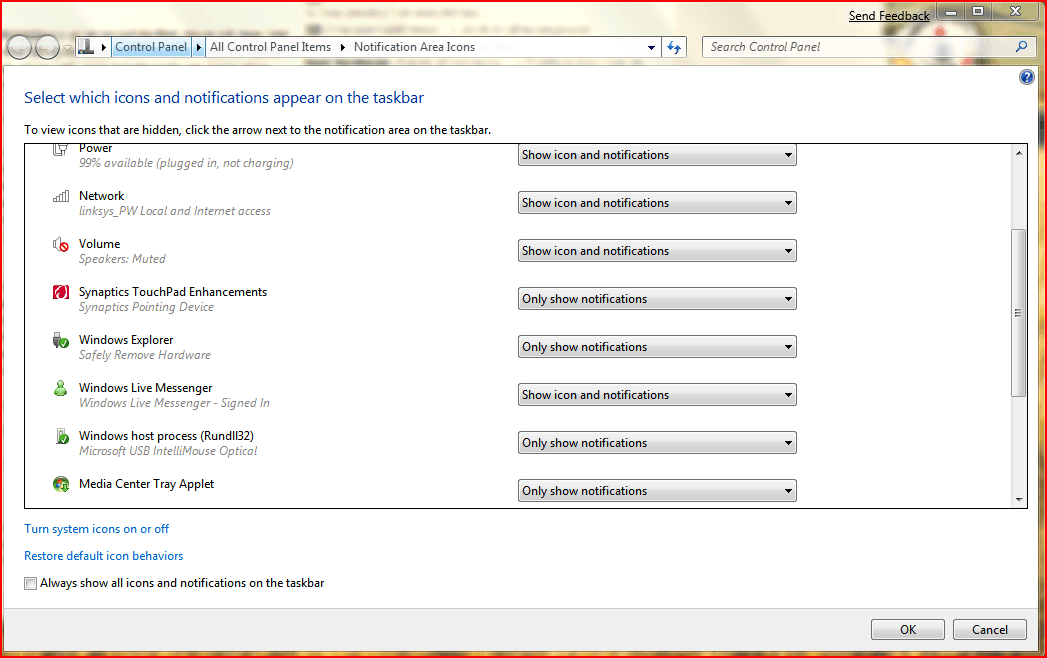Click the red Synaptics TouchPad icon
This screenshot has height=658, width=1047.
(61, 292)
